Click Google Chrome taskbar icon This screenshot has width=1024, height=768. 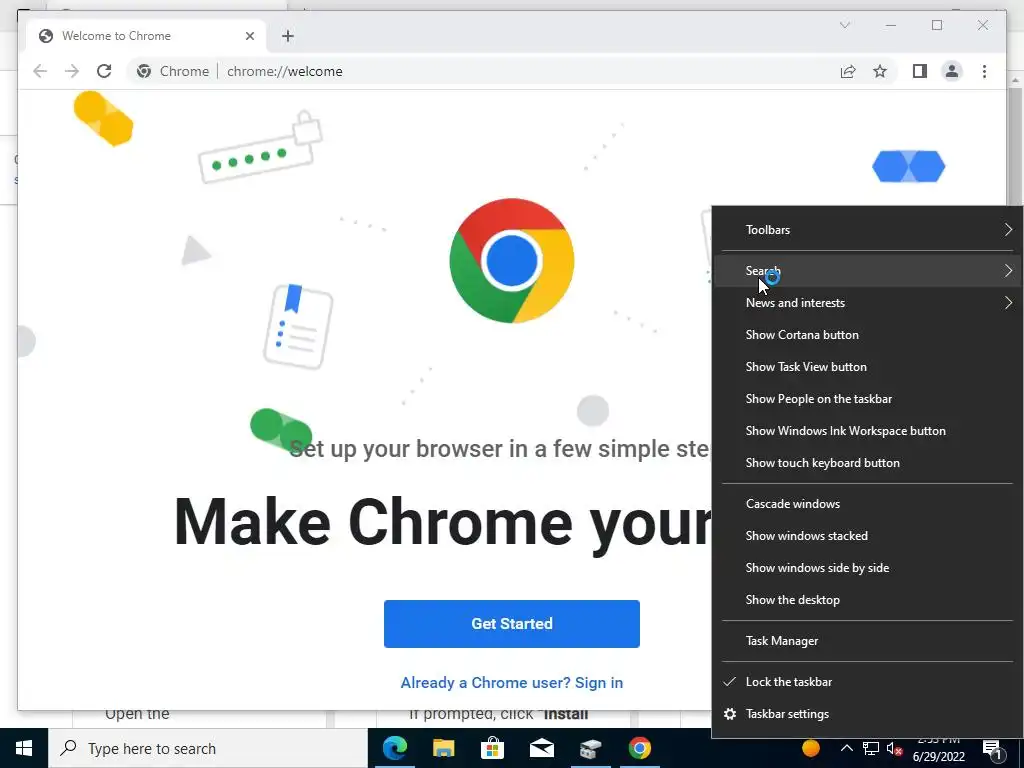coord(639,748)
